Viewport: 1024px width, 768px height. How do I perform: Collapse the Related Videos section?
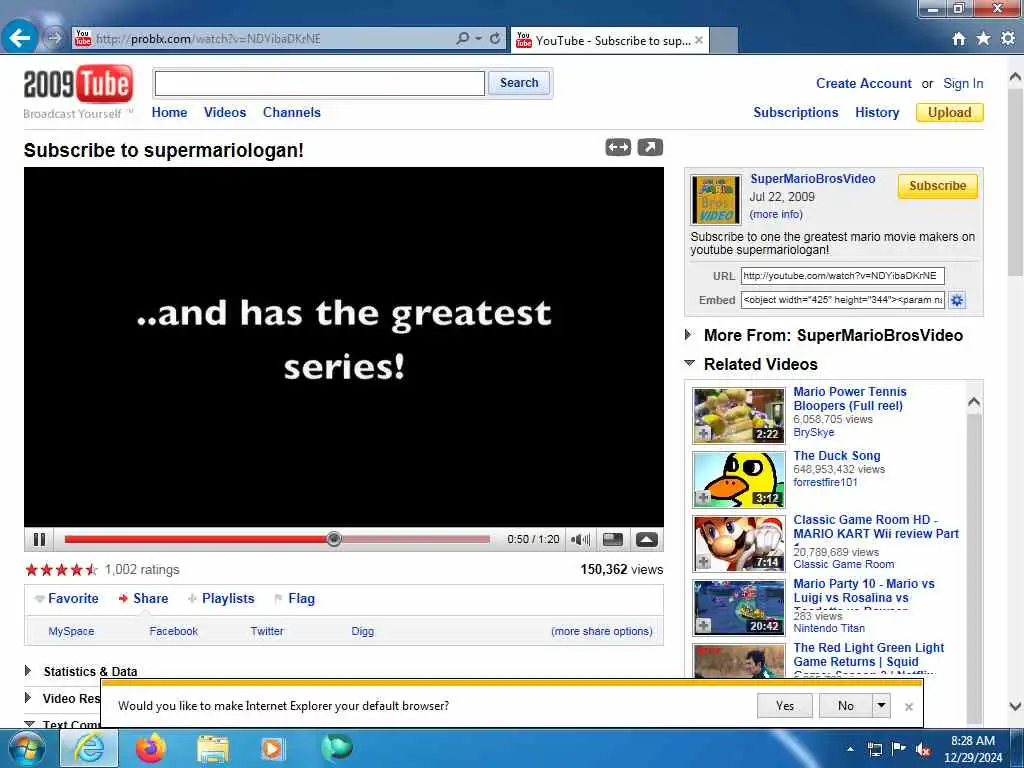coord(690,363)
